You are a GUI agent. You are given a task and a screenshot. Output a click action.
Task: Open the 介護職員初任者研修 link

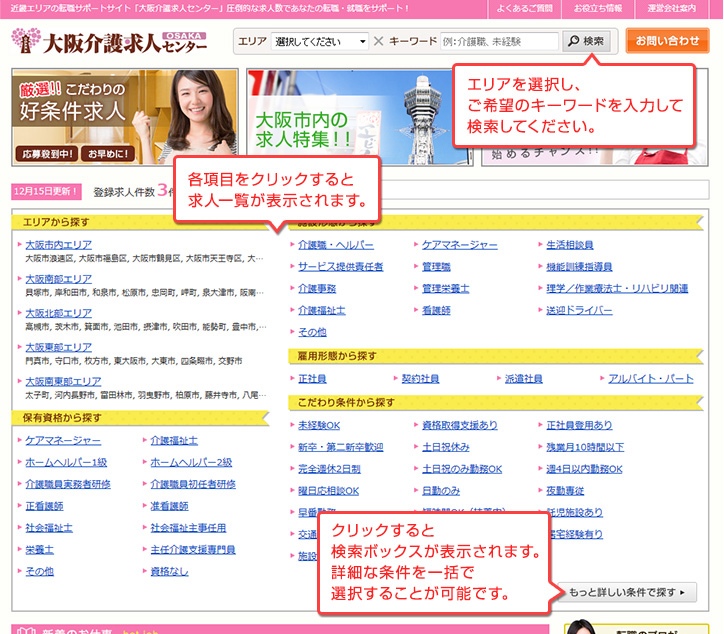[x=193, y=484]
